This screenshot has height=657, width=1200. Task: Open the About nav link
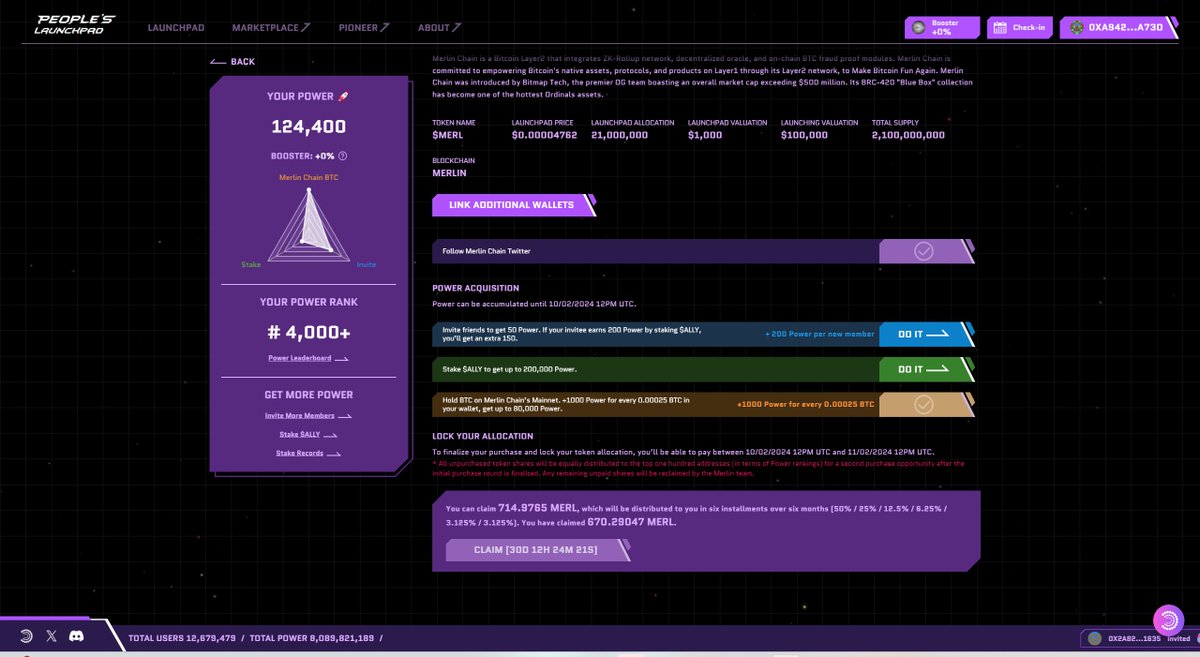coord(440,27)
